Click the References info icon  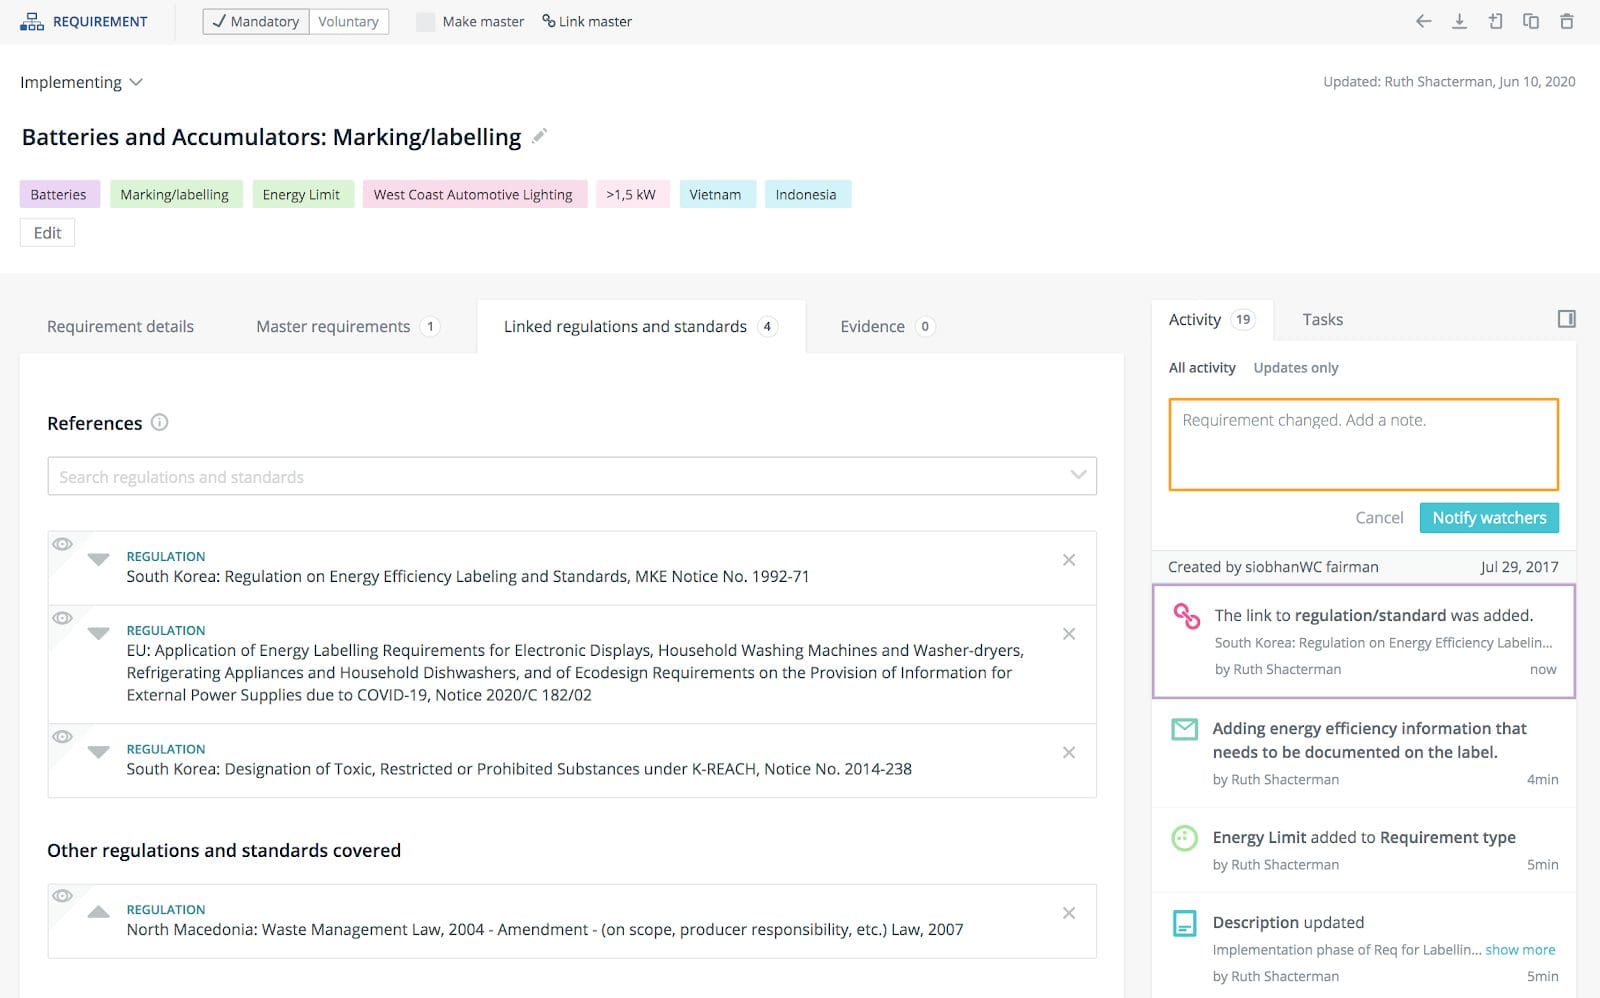point(159,422)
